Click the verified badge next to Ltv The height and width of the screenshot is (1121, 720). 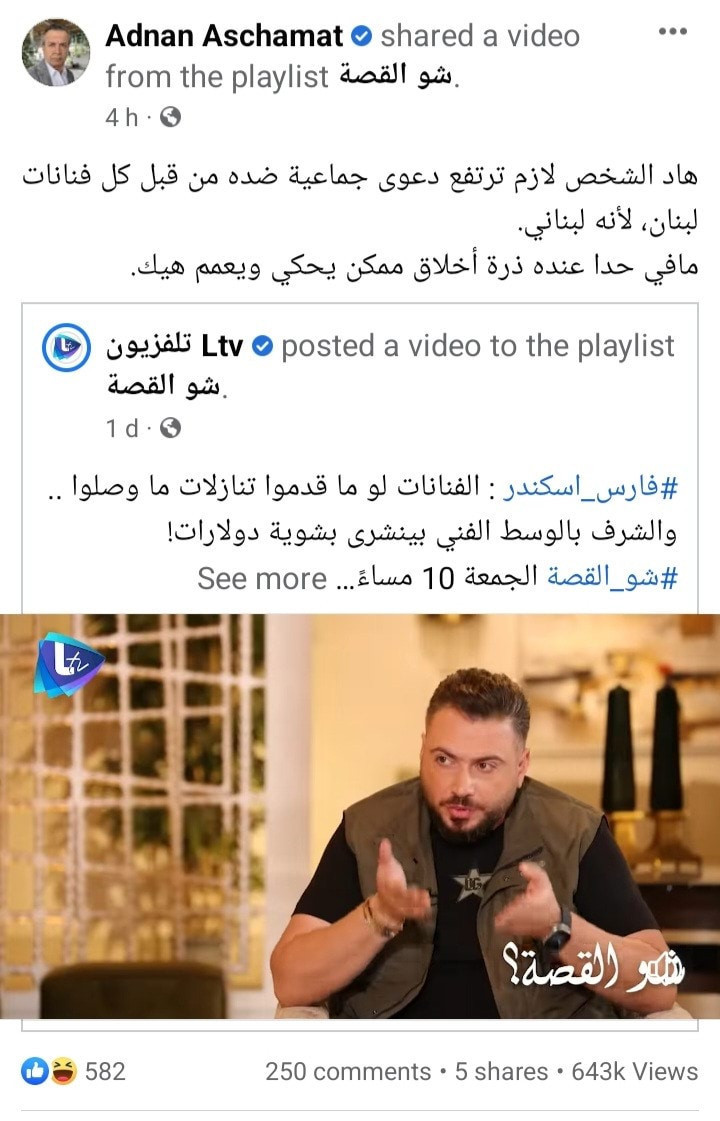click(263, 347)
